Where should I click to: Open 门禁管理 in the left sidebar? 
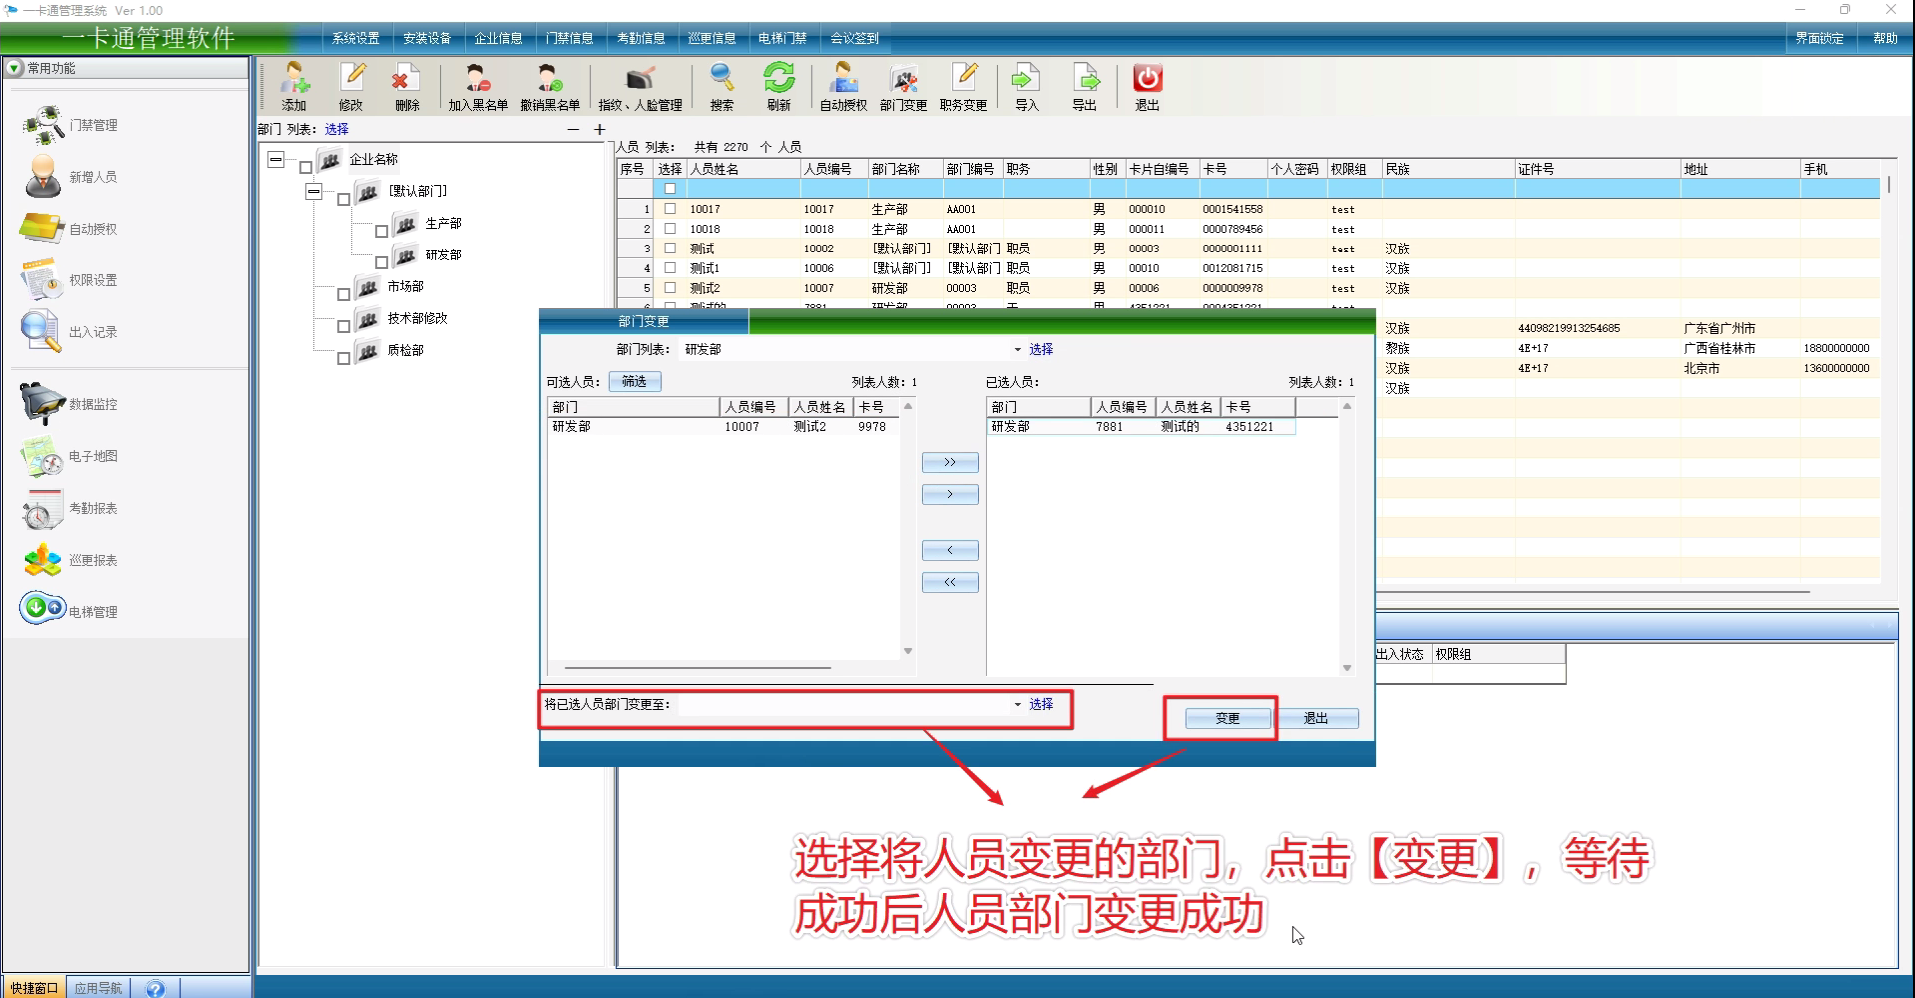(x=70, y=125)
